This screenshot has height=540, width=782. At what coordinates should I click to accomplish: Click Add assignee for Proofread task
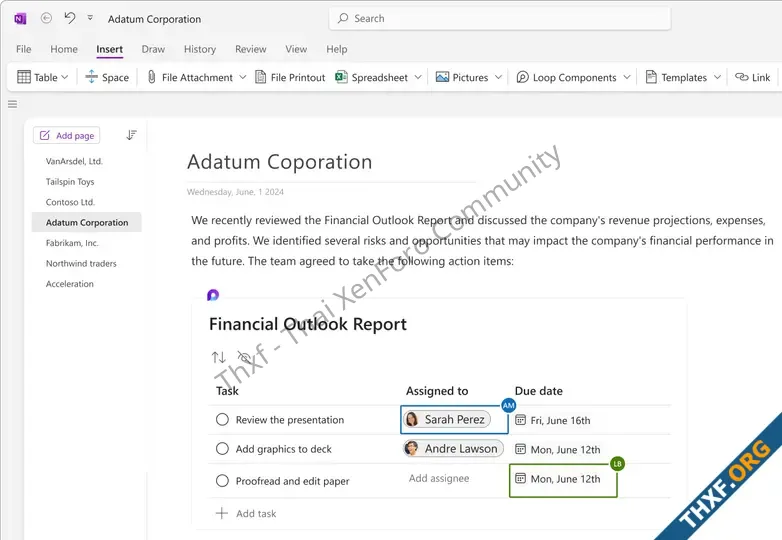coord(439,478)
